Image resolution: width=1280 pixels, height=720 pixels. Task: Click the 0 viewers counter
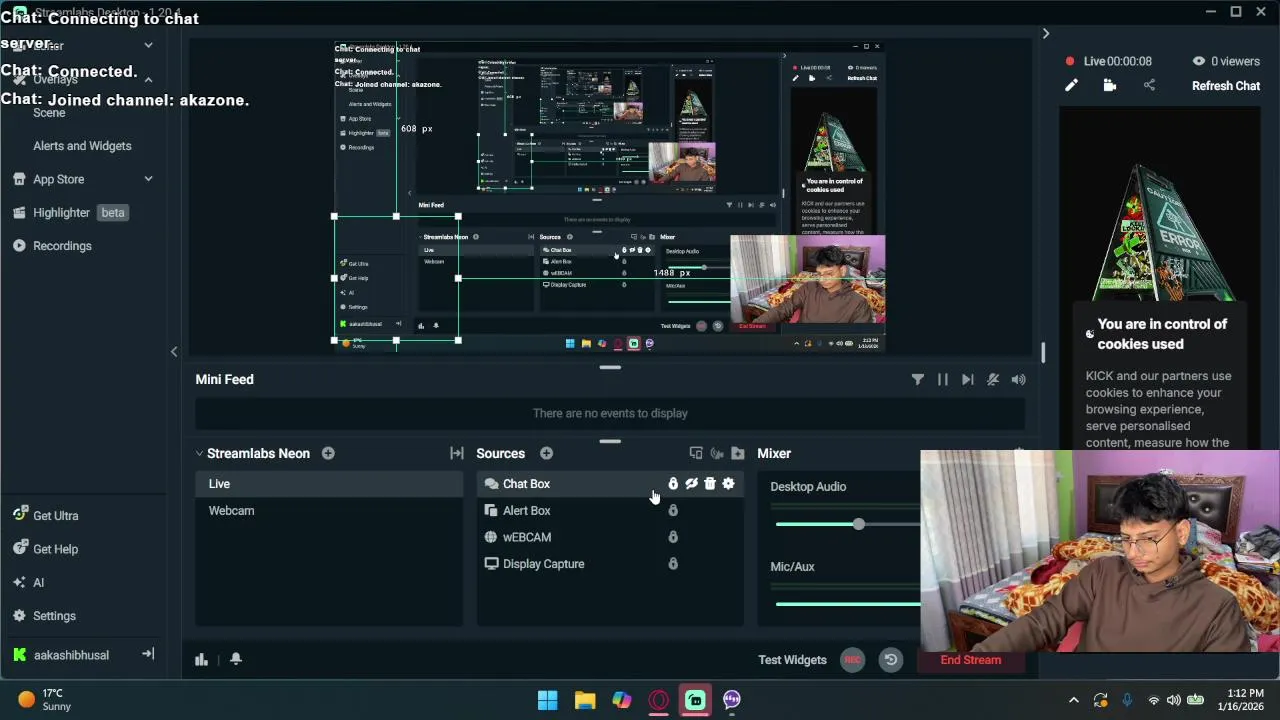point(1226,61)
